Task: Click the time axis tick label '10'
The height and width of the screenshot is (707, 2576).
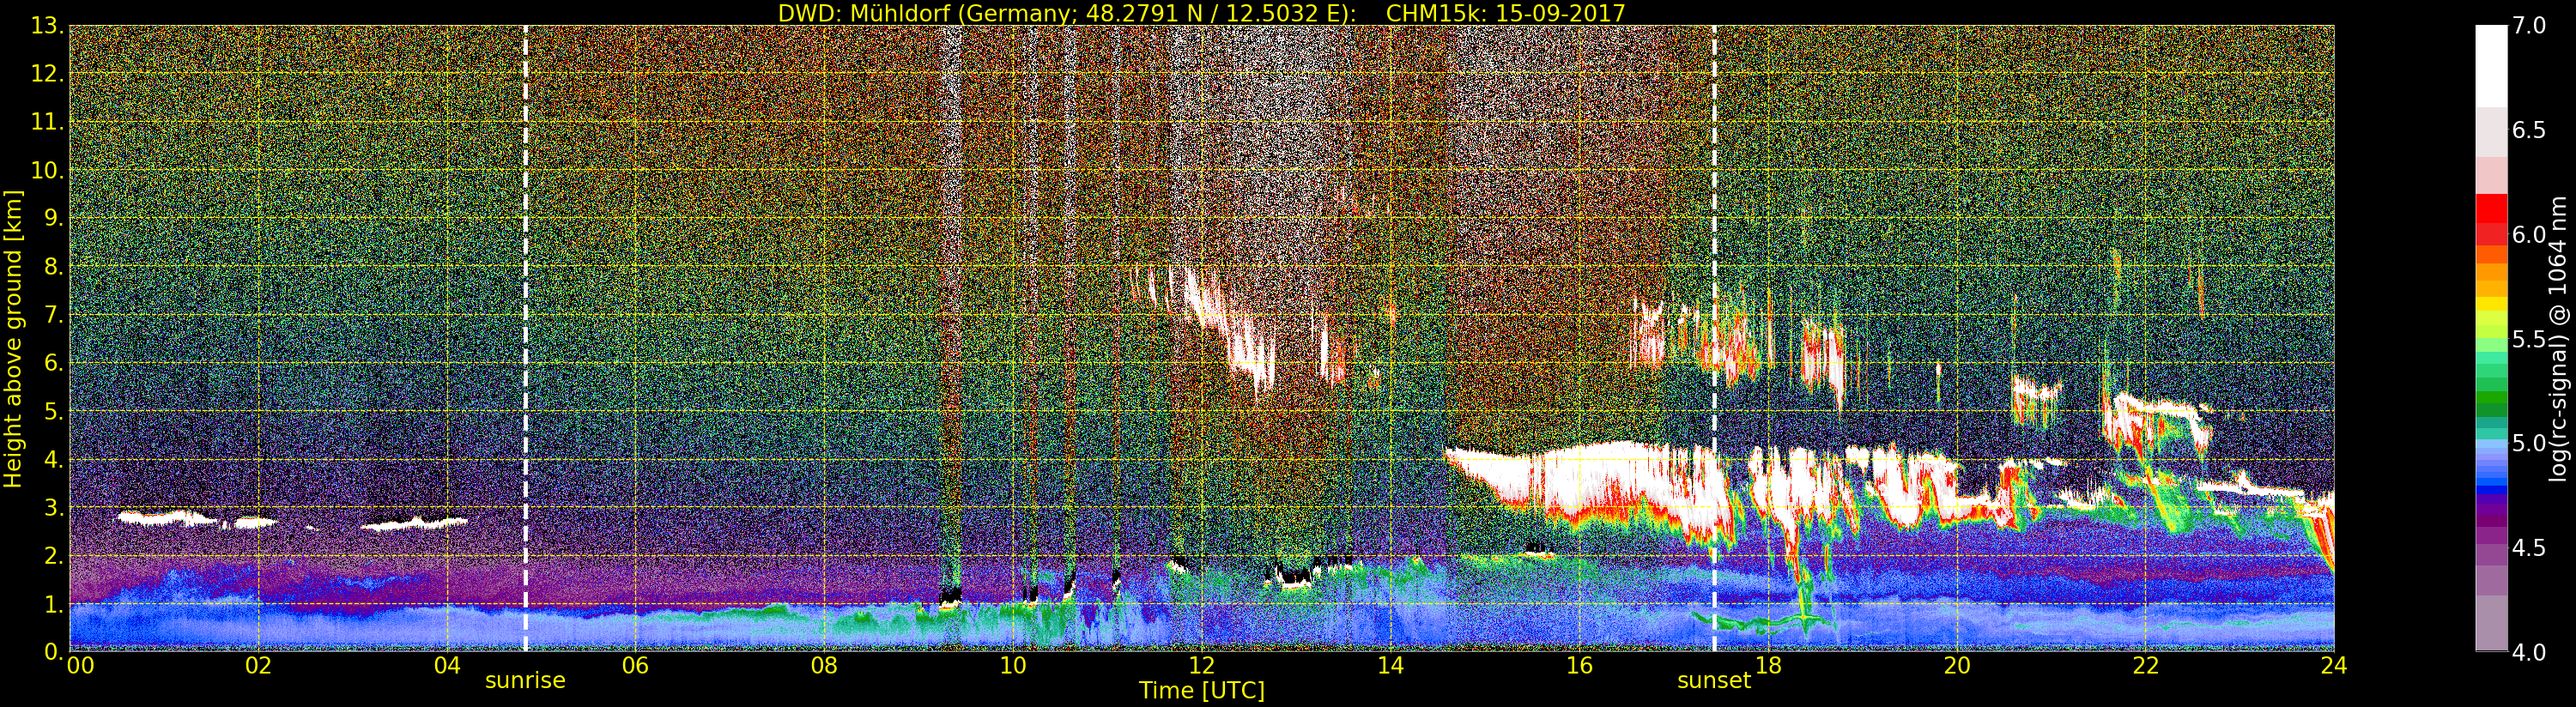Action: pos(1013,665)
